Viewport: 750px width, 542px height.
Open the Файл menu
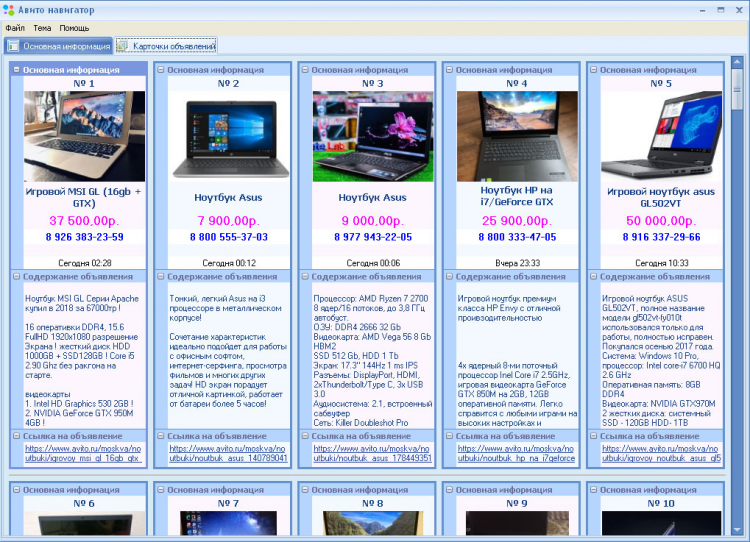(x=15, y=28)
